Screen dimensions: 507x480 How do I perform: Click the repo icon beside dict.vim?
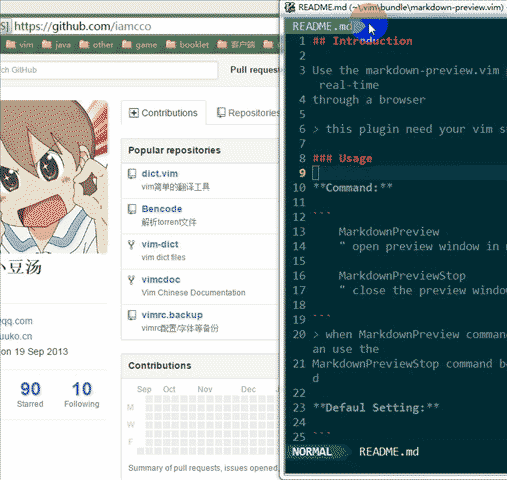coord(132,174)
